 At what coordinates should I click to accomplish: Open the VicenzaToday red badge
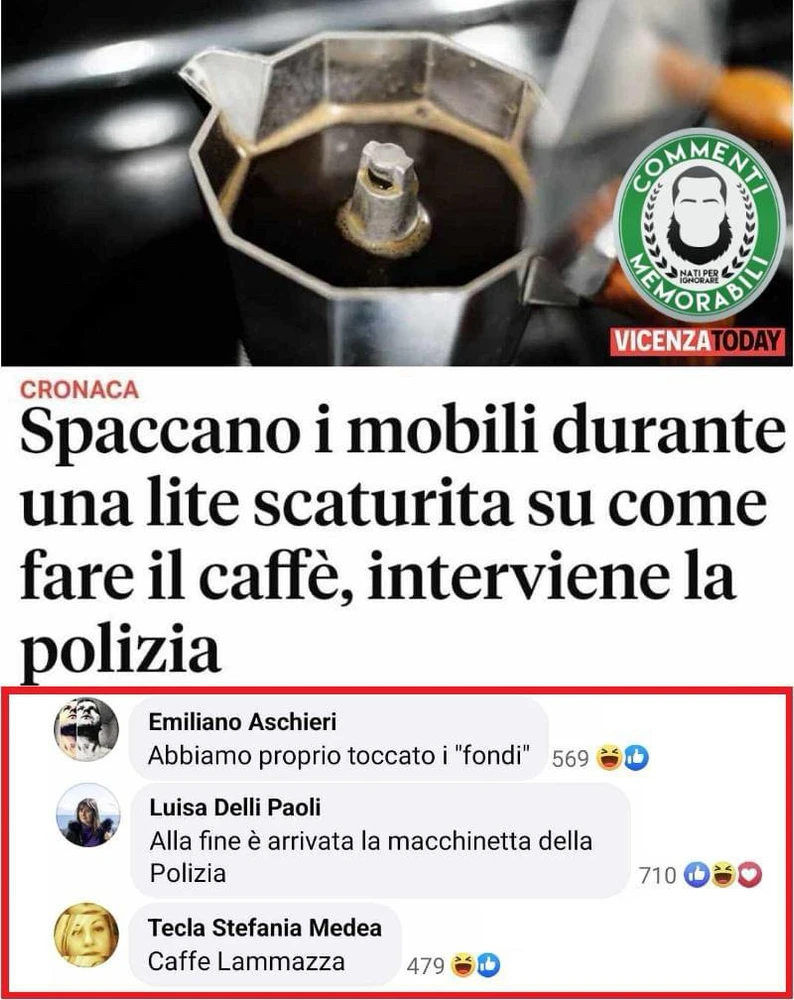pos(697,341)
